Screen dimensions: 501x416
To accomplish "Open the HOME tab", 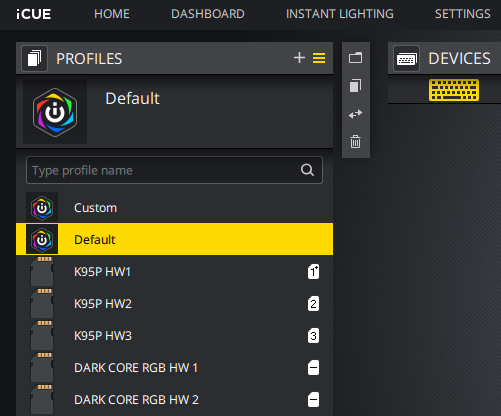I will [112, 14].
